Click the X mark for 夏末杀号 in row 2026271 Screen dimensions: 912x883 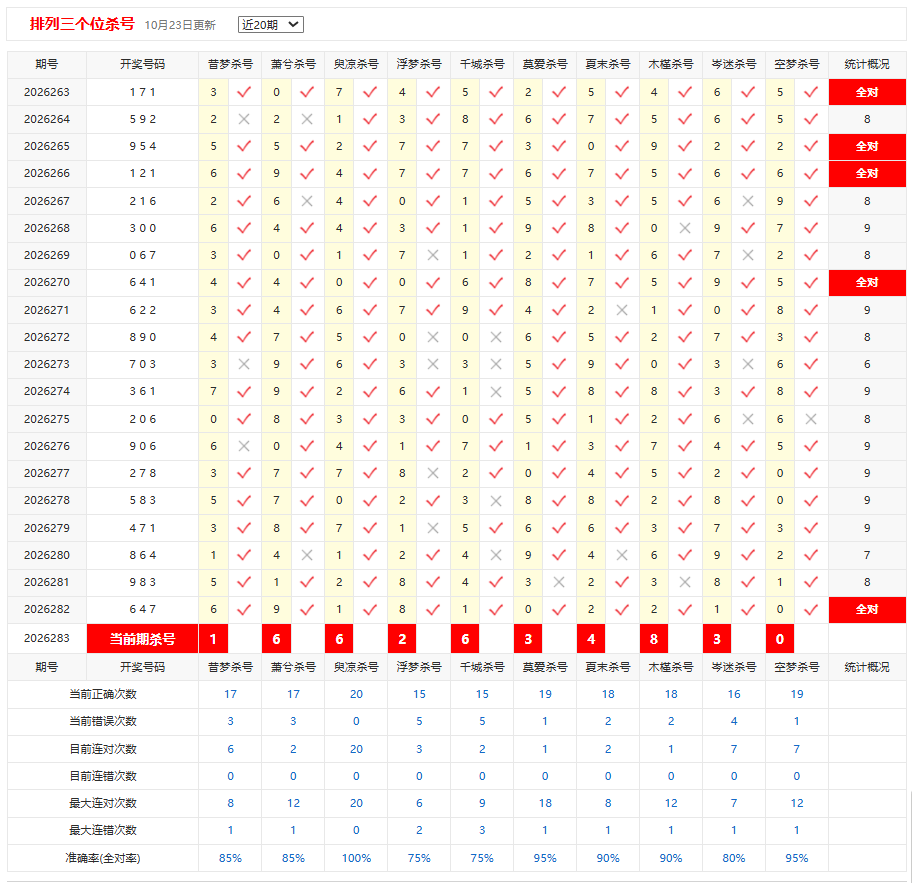[622, 310]
